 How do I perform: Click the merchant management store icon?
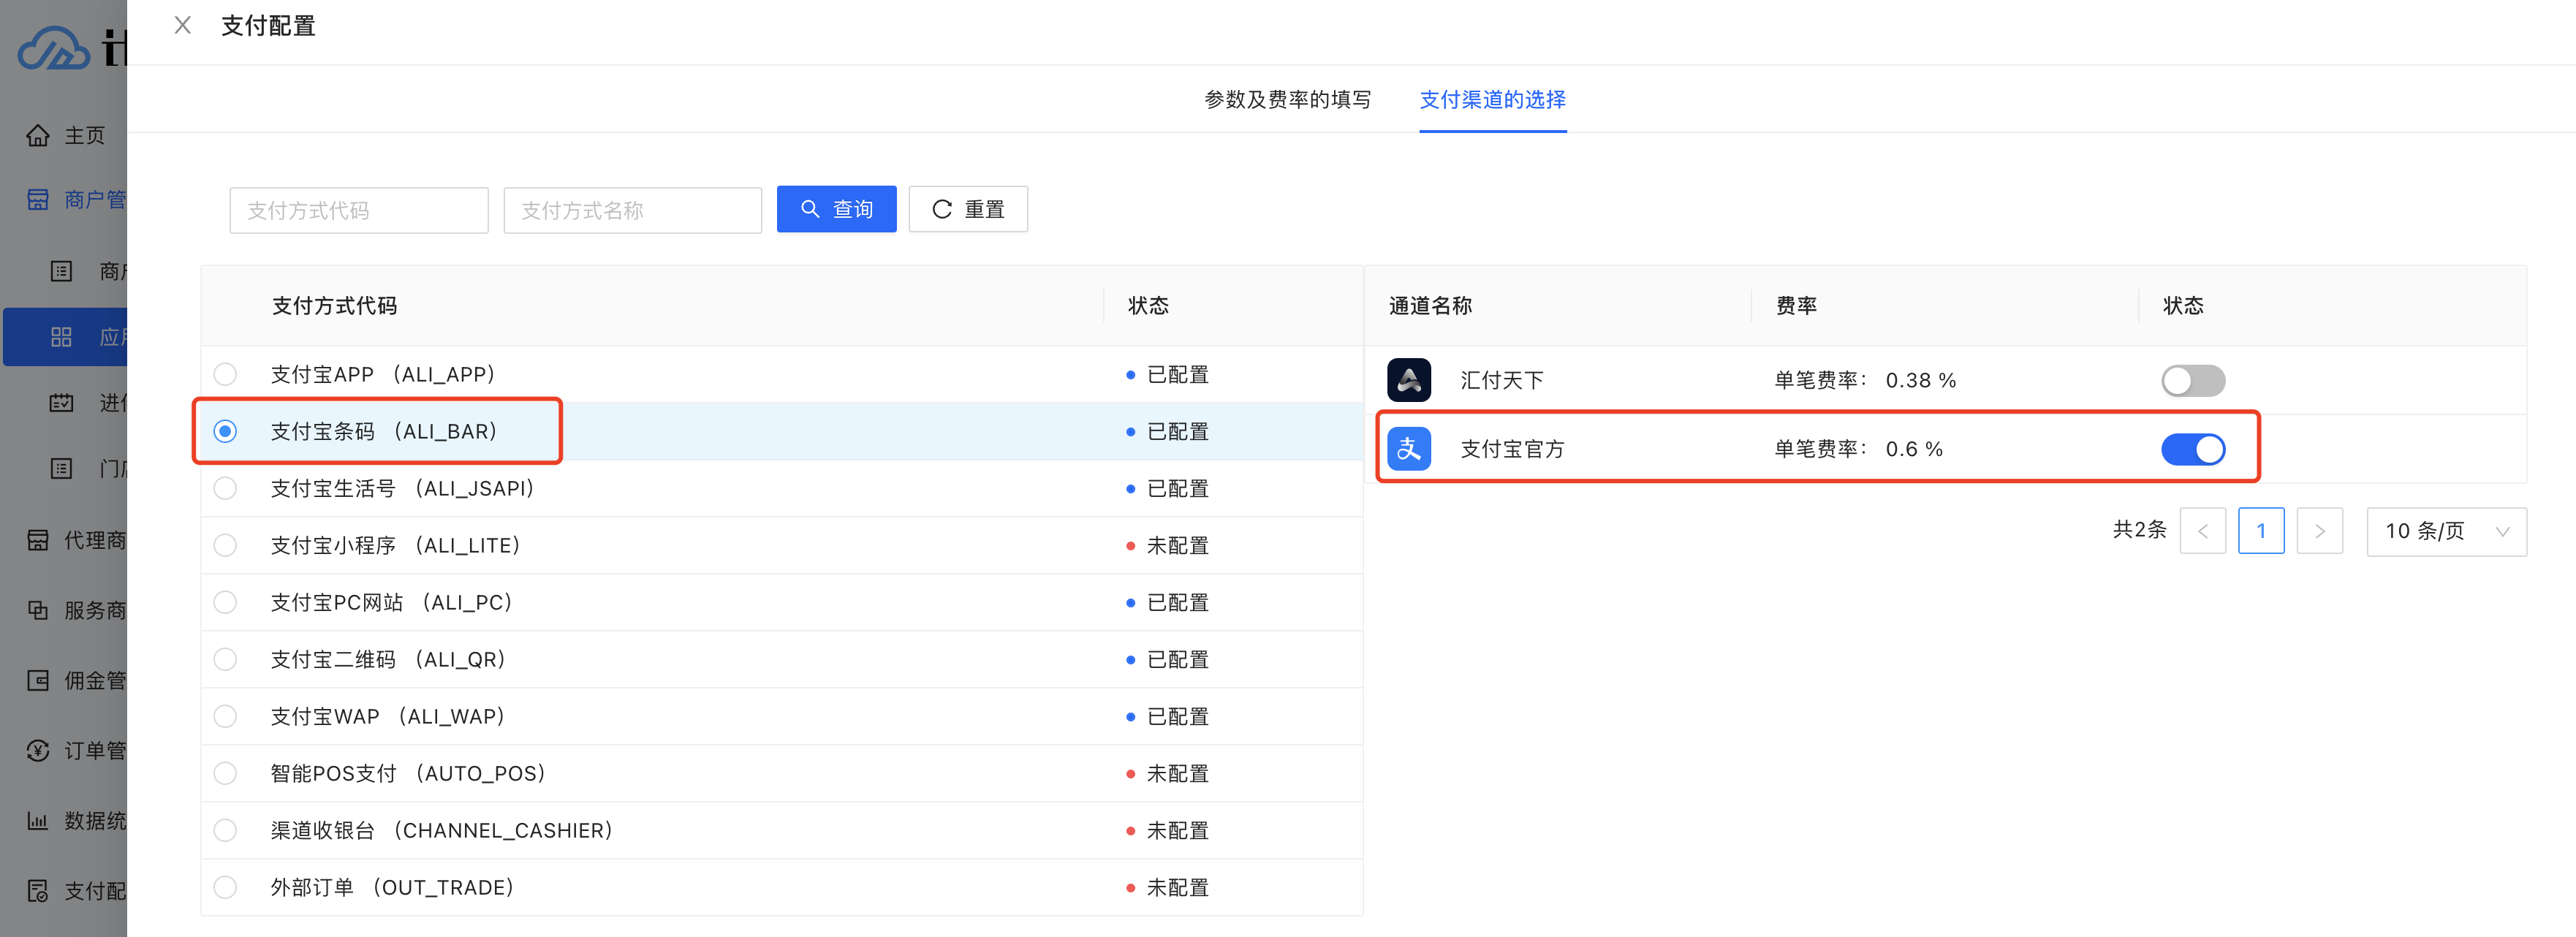38,200
